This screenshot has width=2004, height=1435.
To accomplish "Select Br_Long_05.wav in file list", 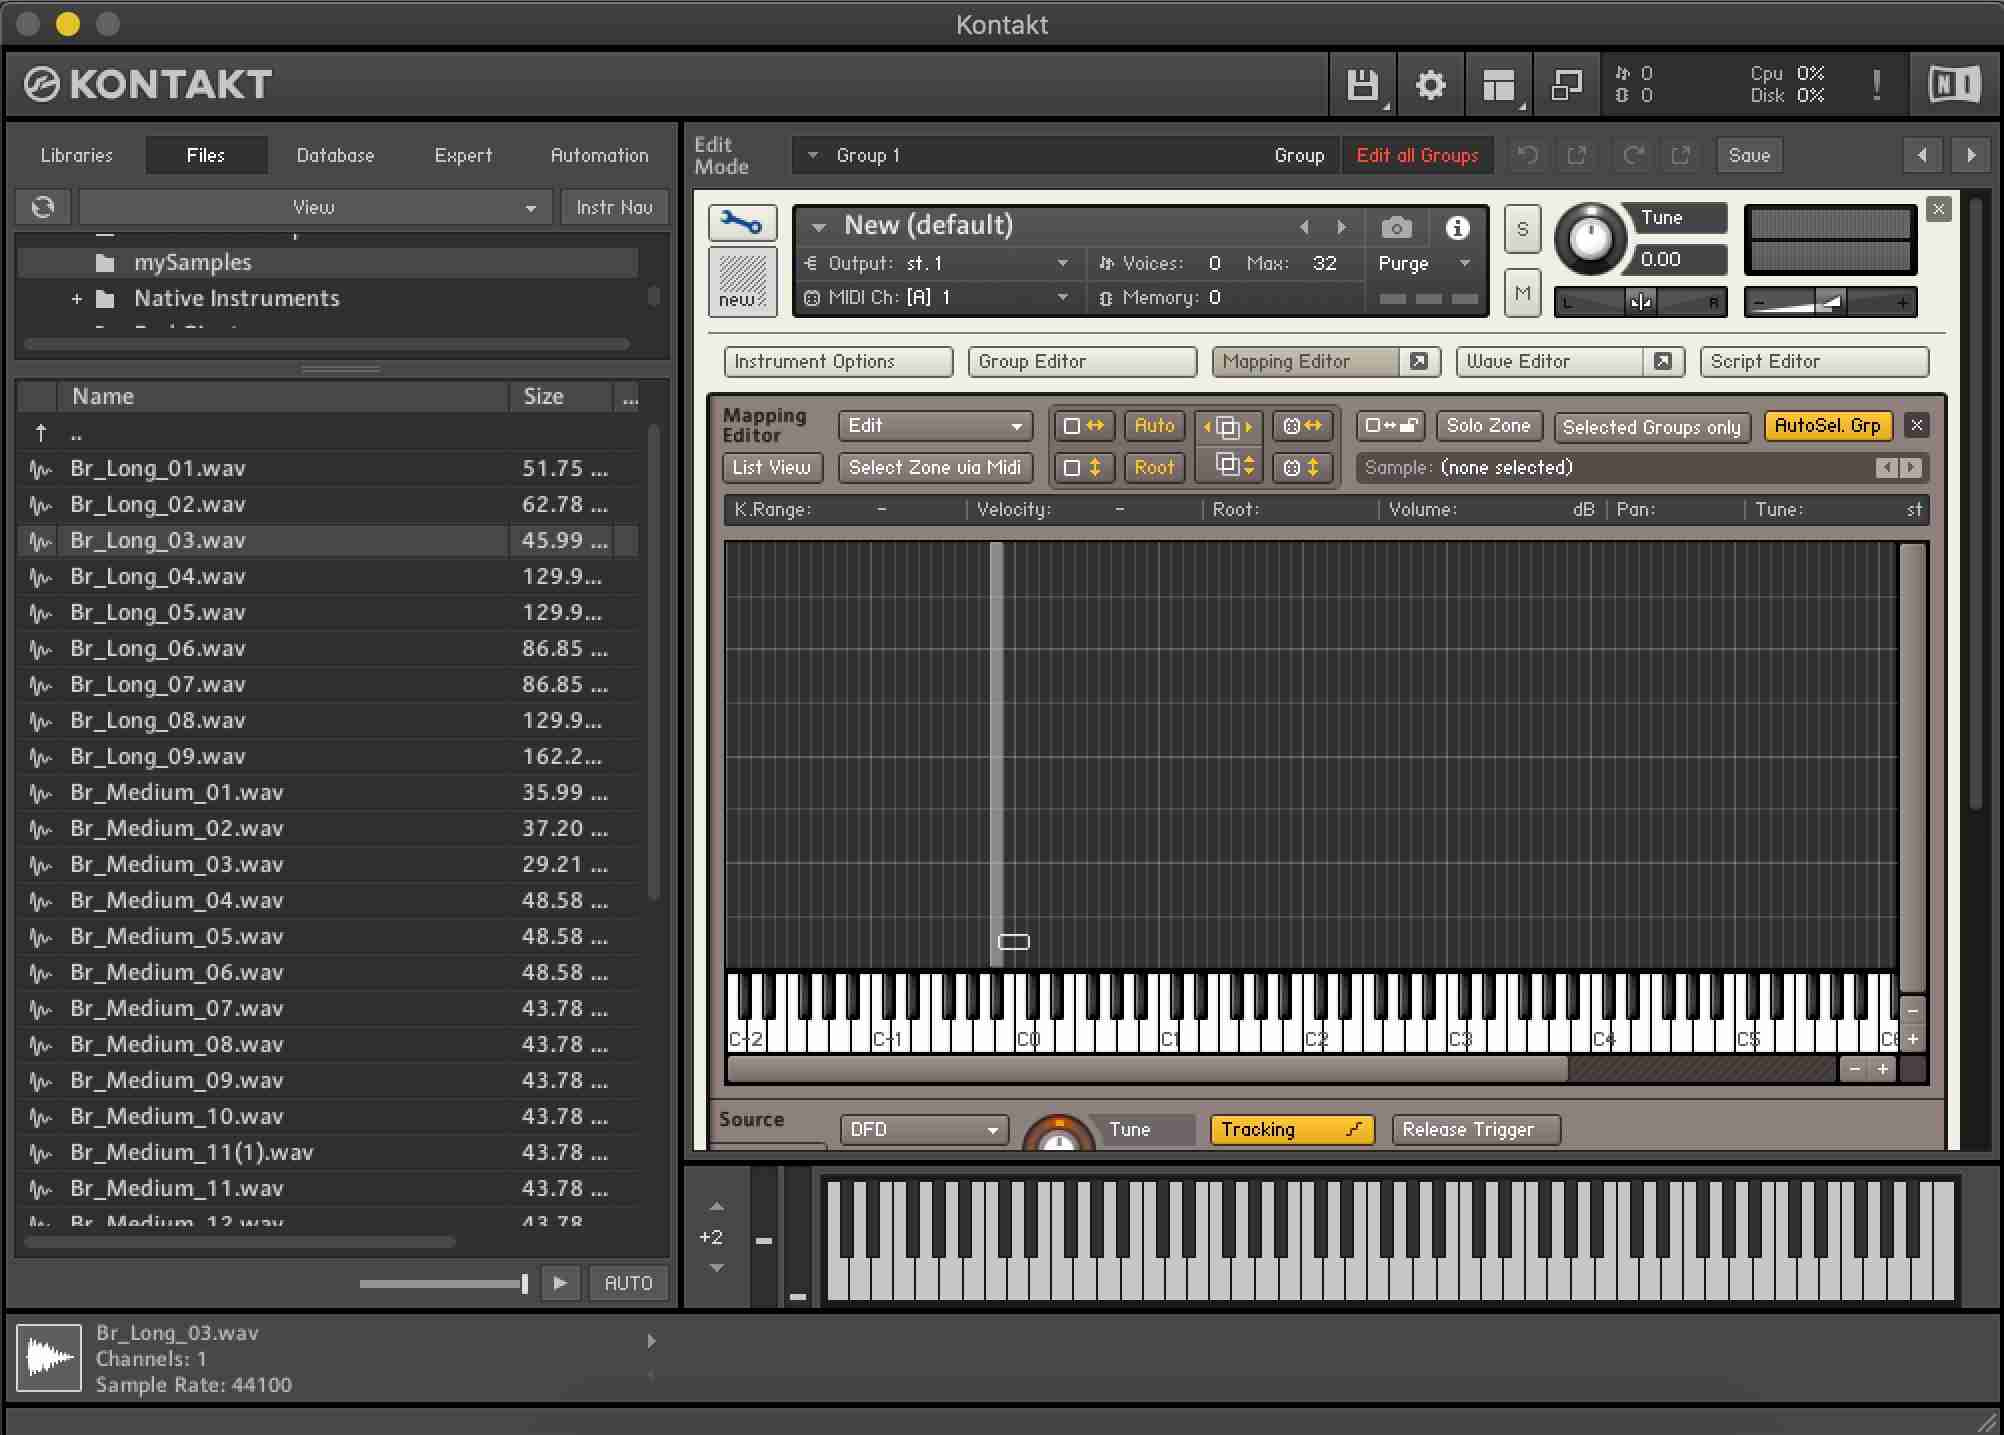I will coord(328,612).
